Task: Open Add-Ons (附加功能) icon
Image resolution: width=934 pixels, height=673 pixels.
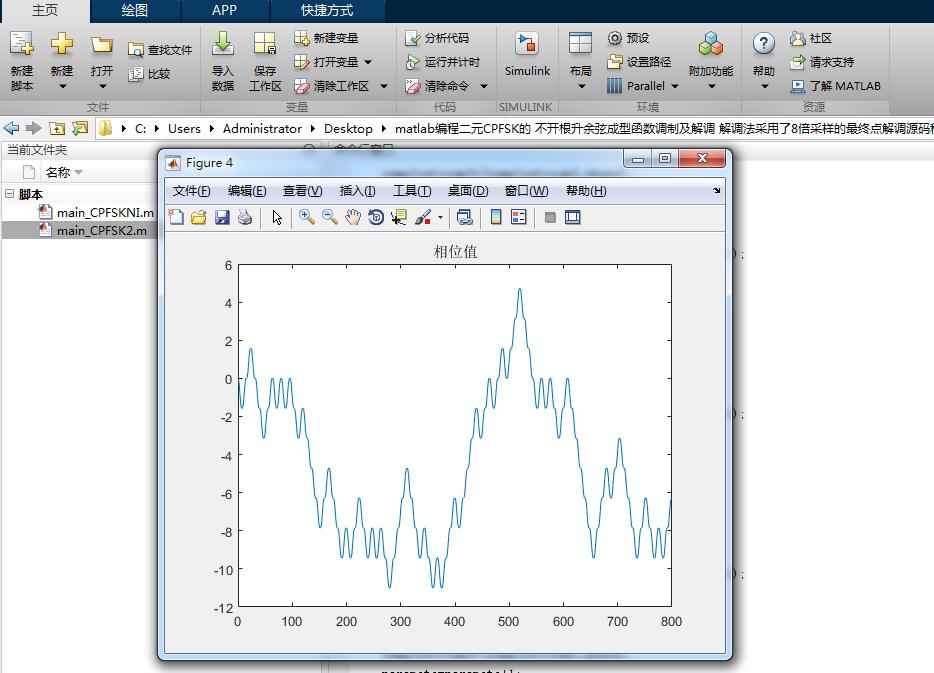Action: click(711, 45)
